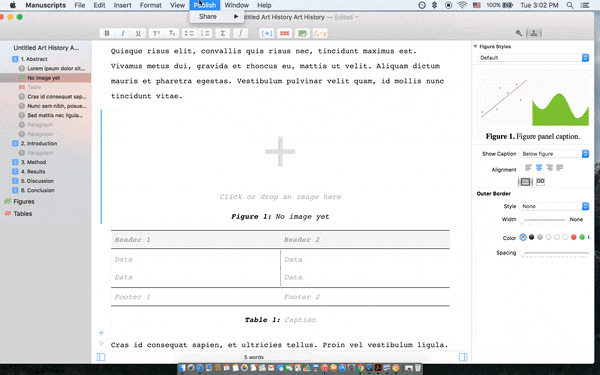The image size is (600, 375).
Task: Select the red border color swatch
Action: (574, 237)
